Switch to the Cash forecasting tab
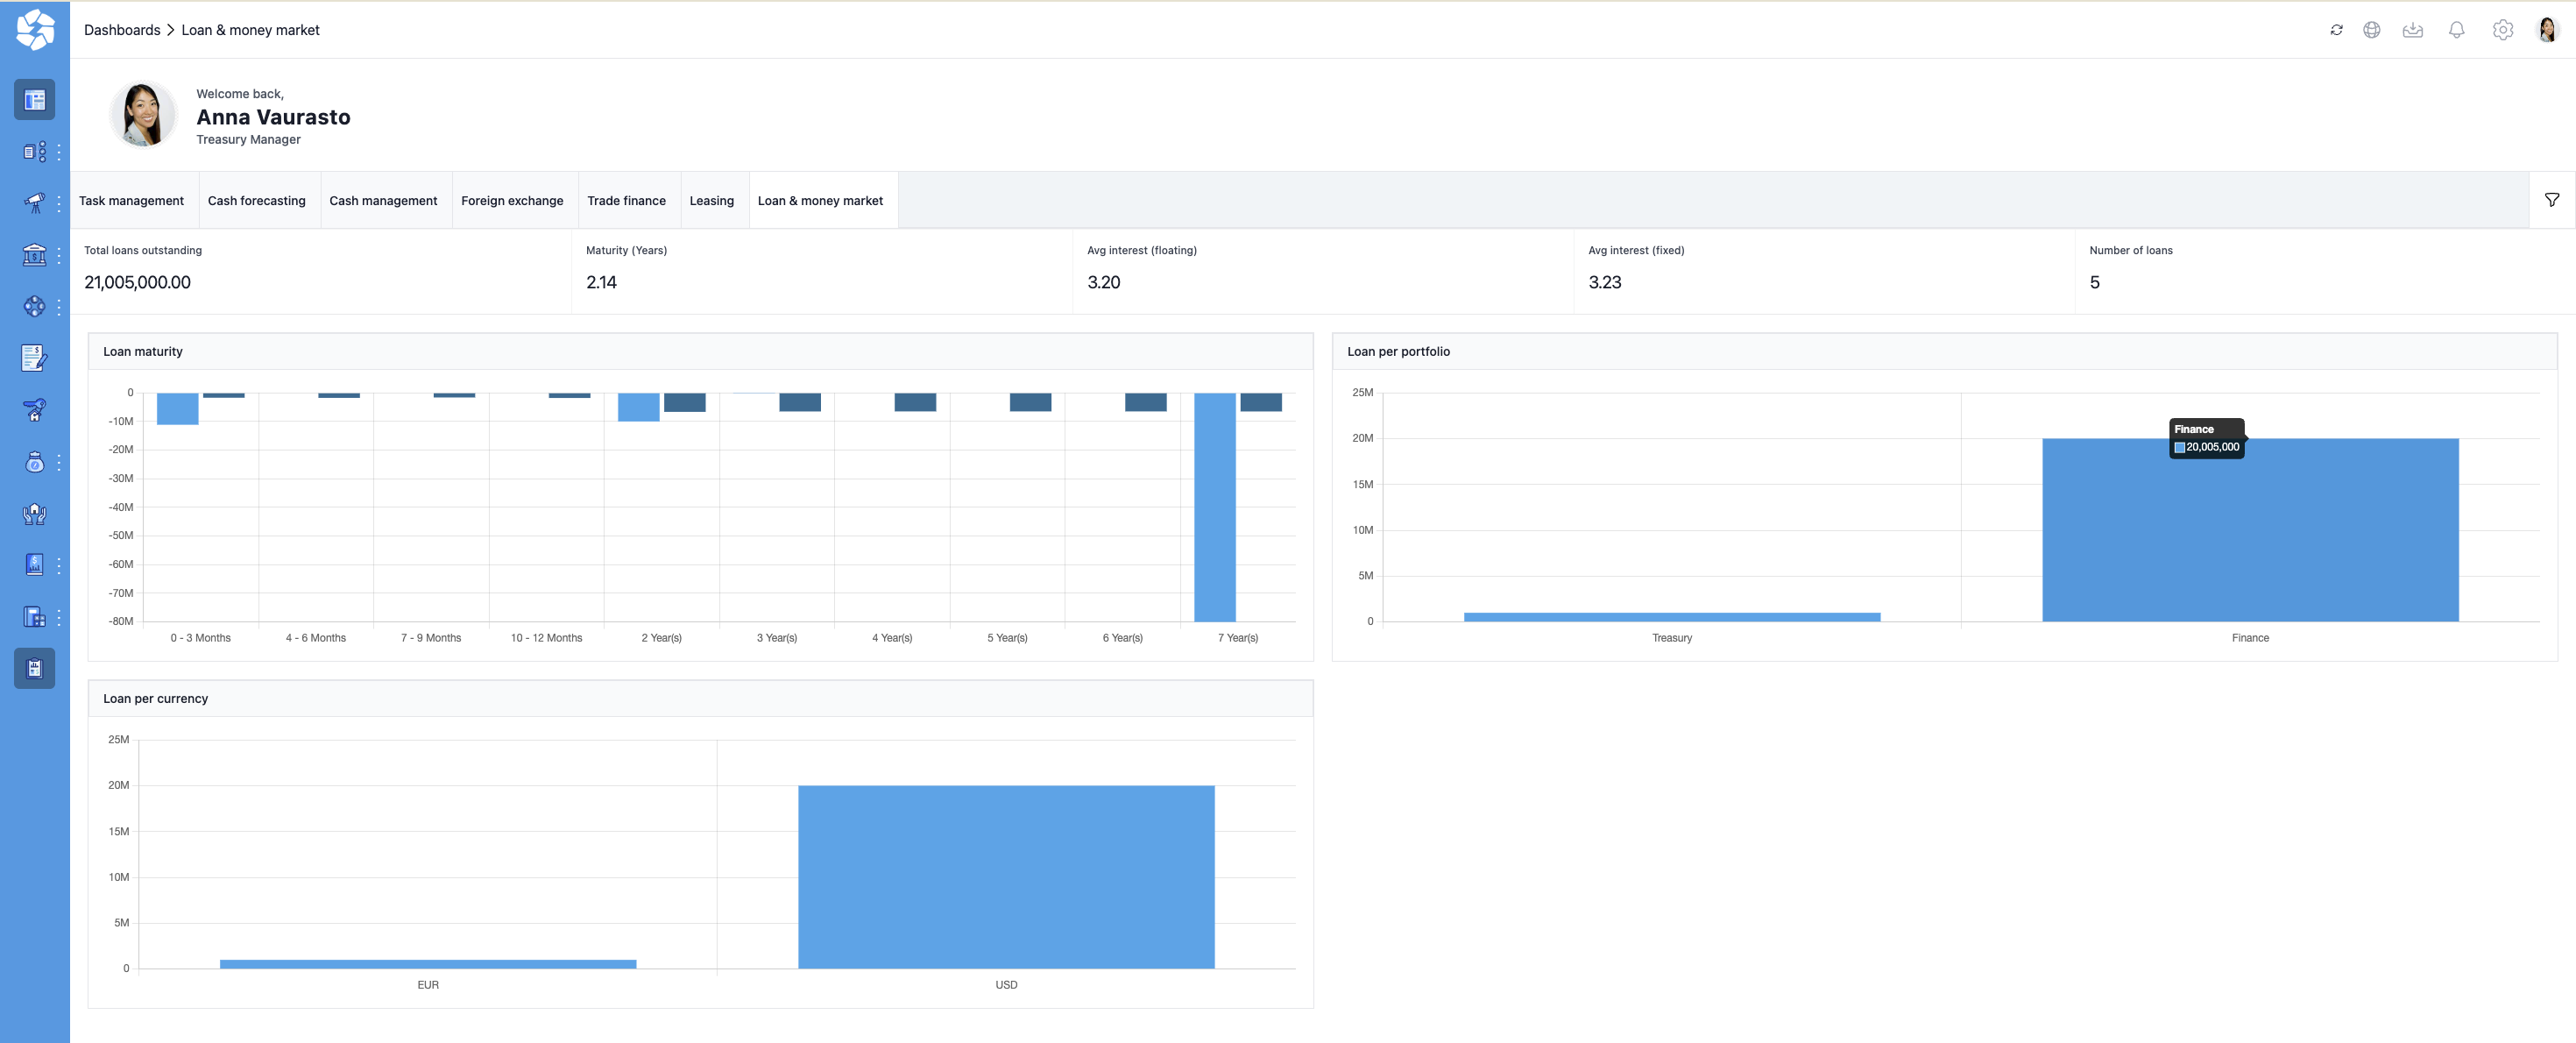The image size is (2576, 1043). (x=256, y=201)
